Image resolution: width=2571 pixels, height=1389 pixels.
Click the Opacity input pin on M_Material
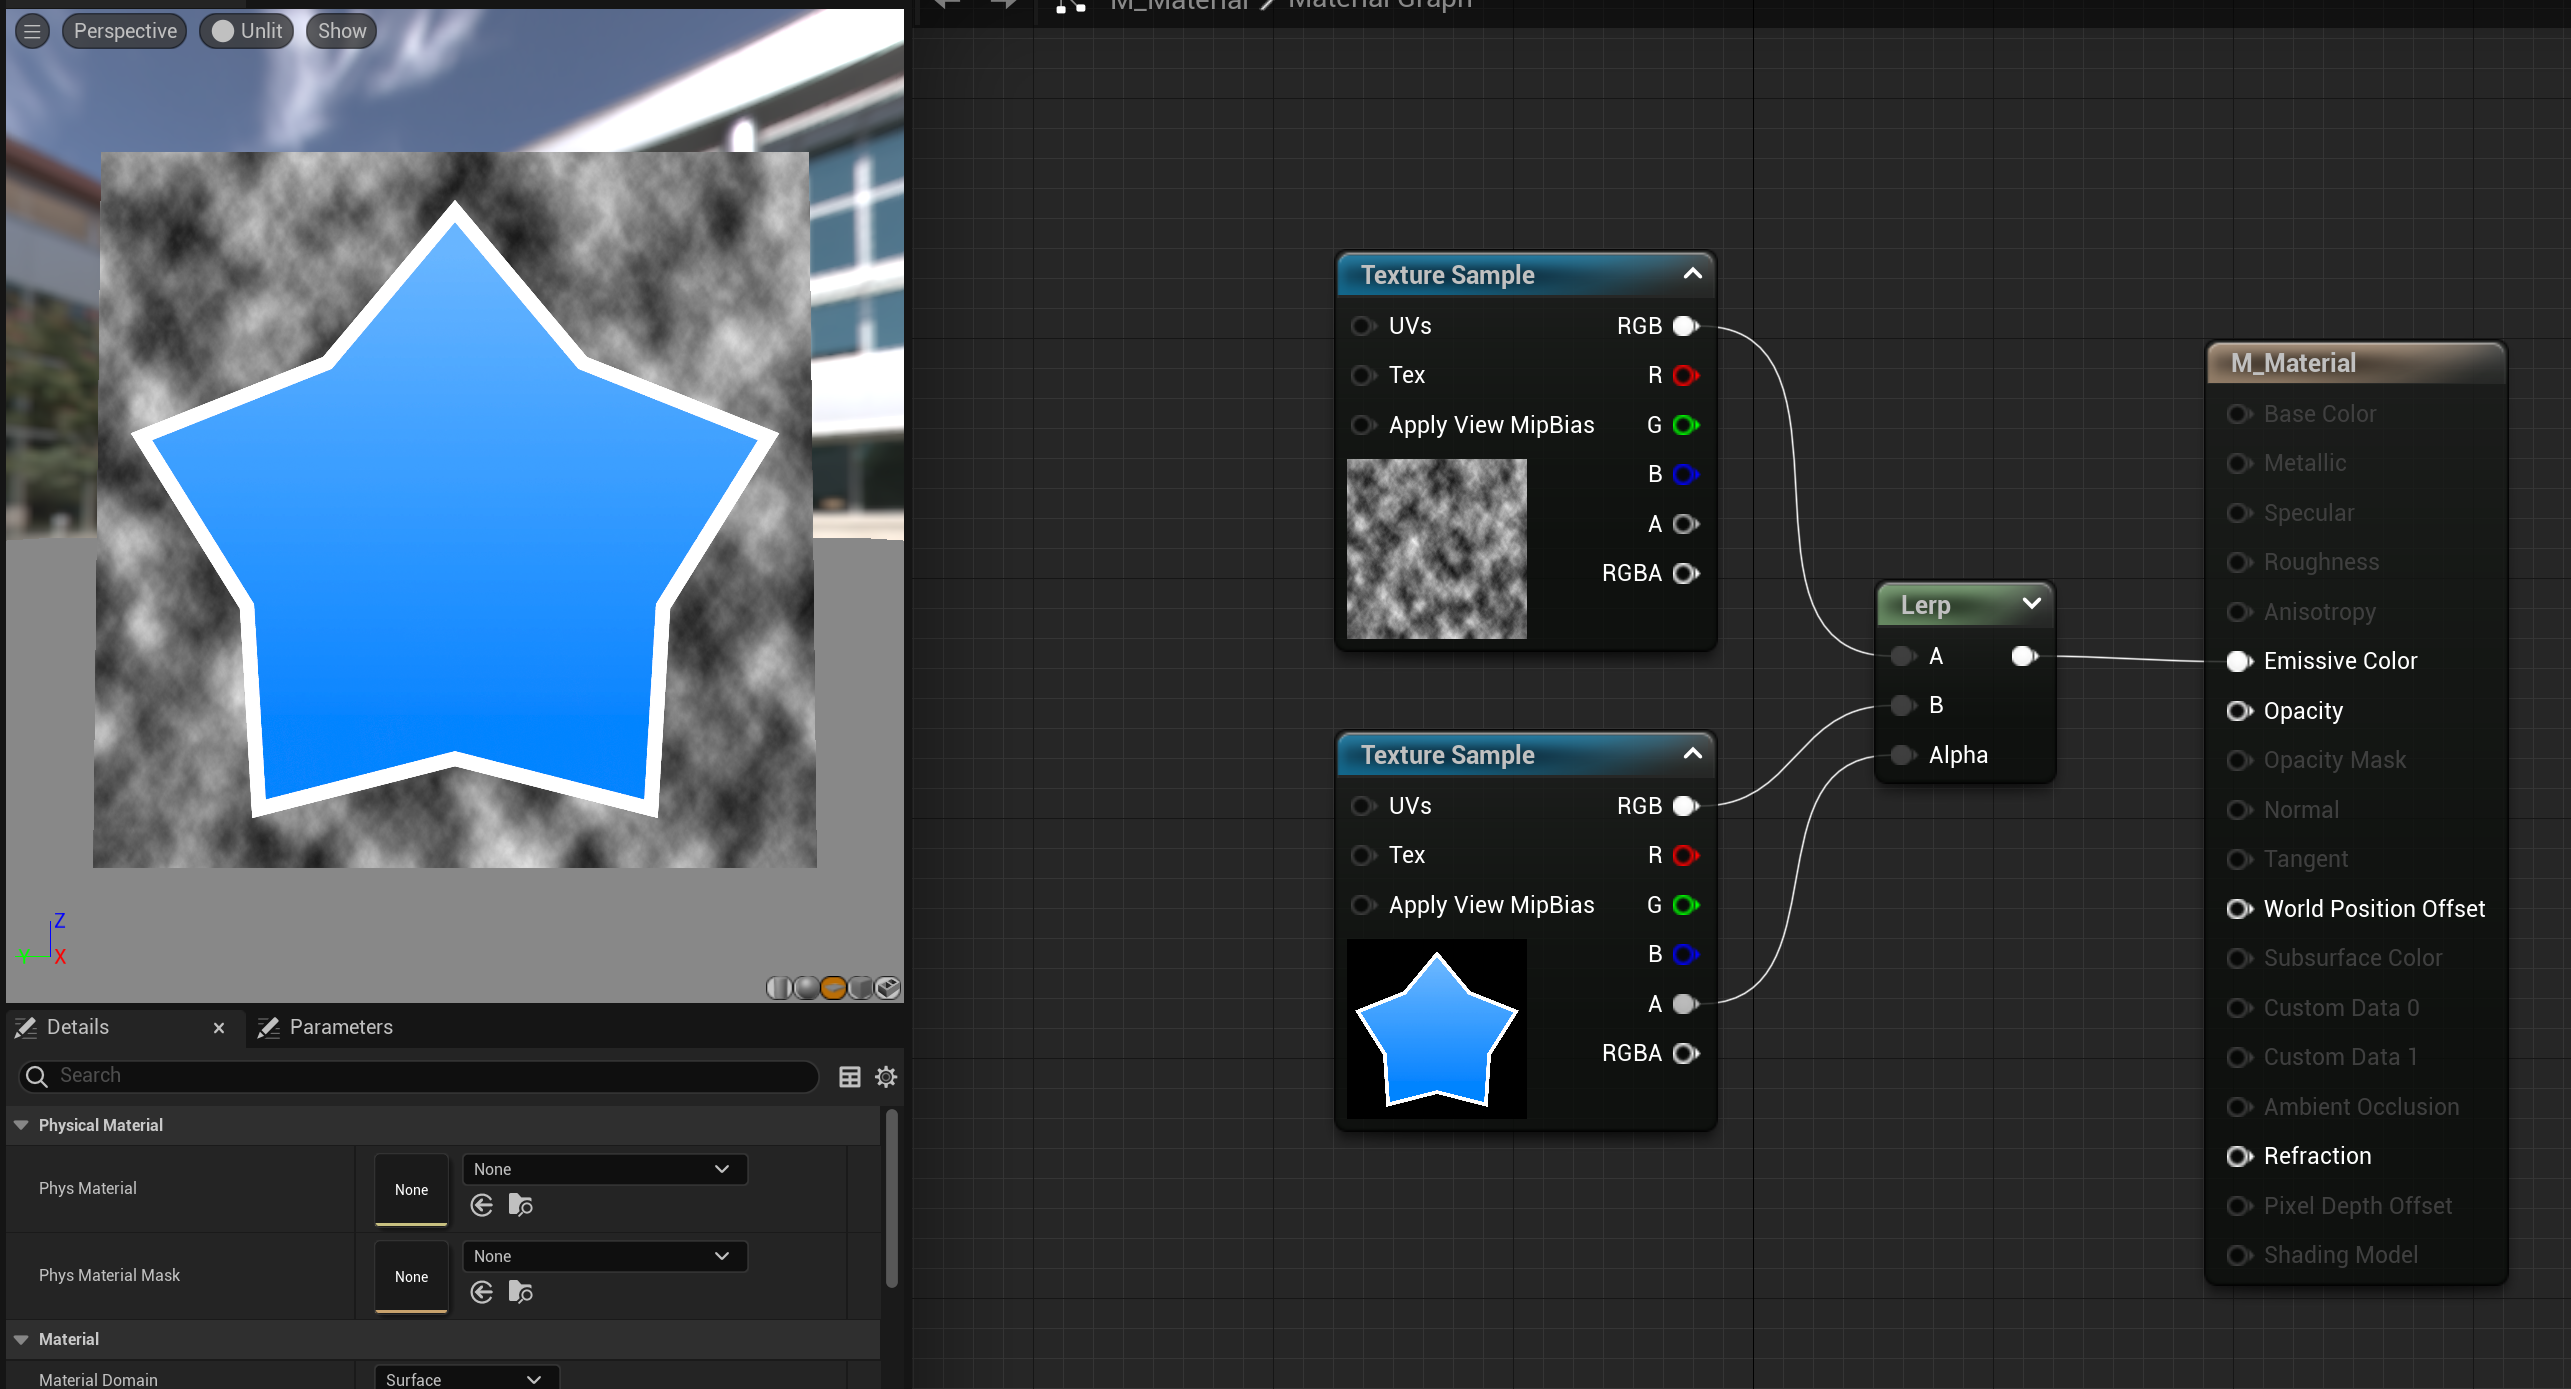click(2239, 711)
